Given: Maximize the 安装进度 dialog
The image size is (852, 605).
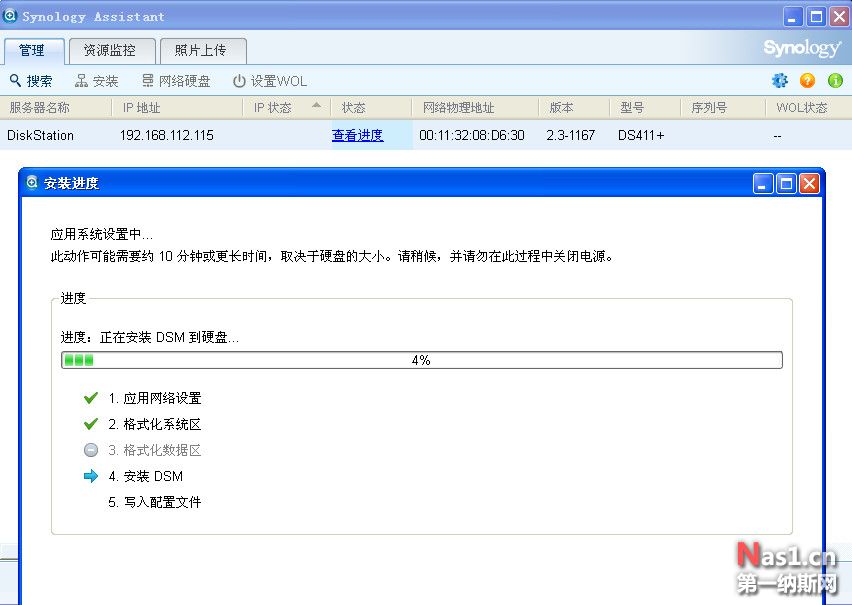Looking at the screenshot, I should pyautogui.click(x=786, y=184).
